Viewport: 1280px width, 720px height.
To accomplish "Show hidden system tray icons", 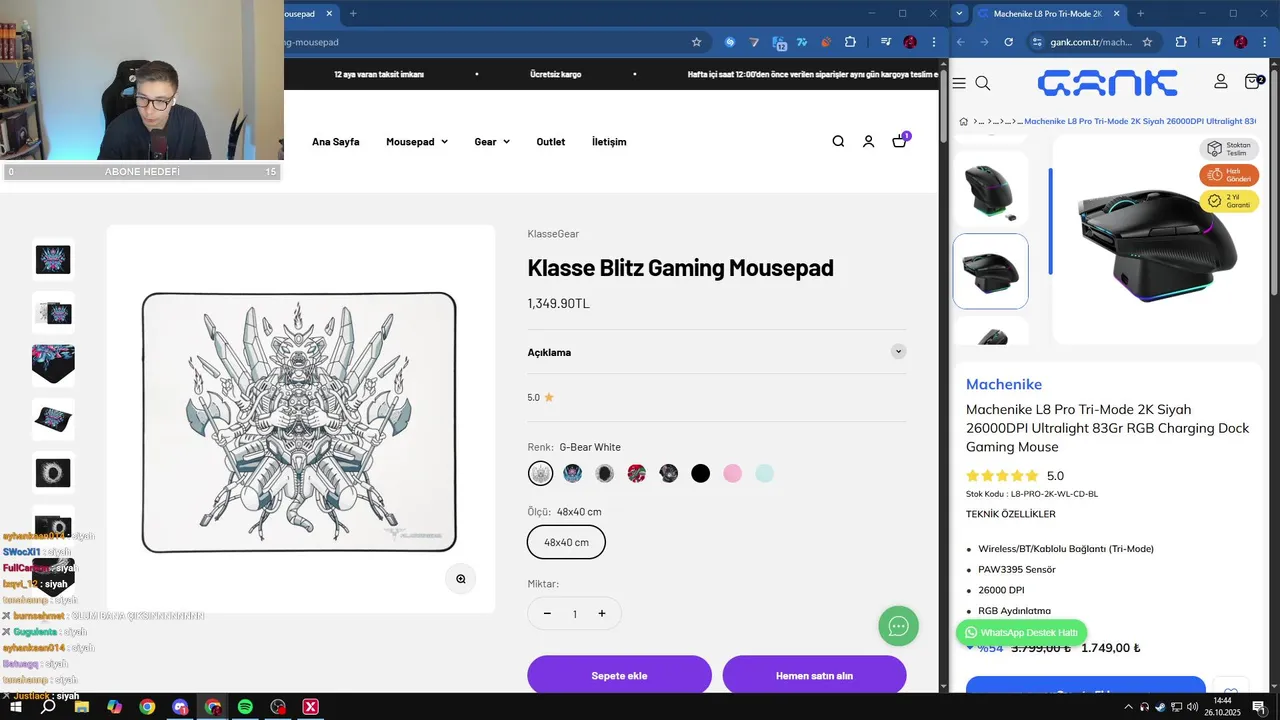I will point(1128,707).
